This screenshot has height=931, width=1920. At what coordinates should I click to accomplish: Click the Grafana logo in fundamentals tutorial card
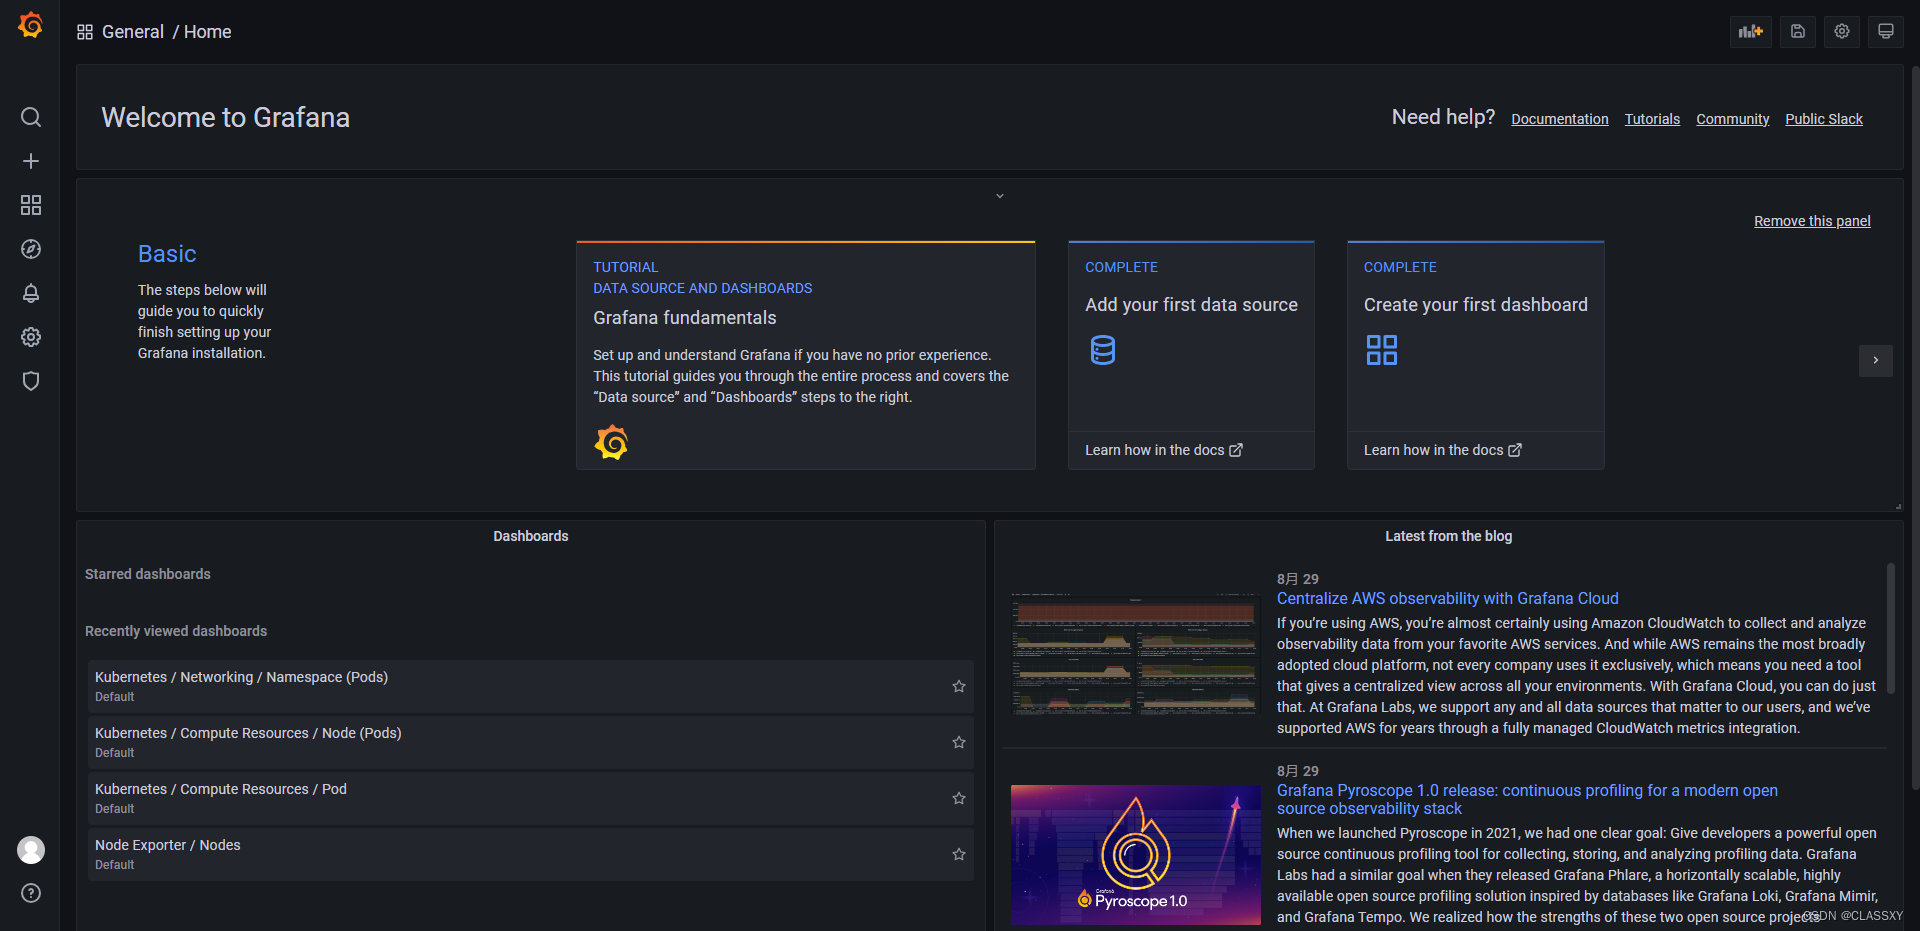tap(611, 442)
